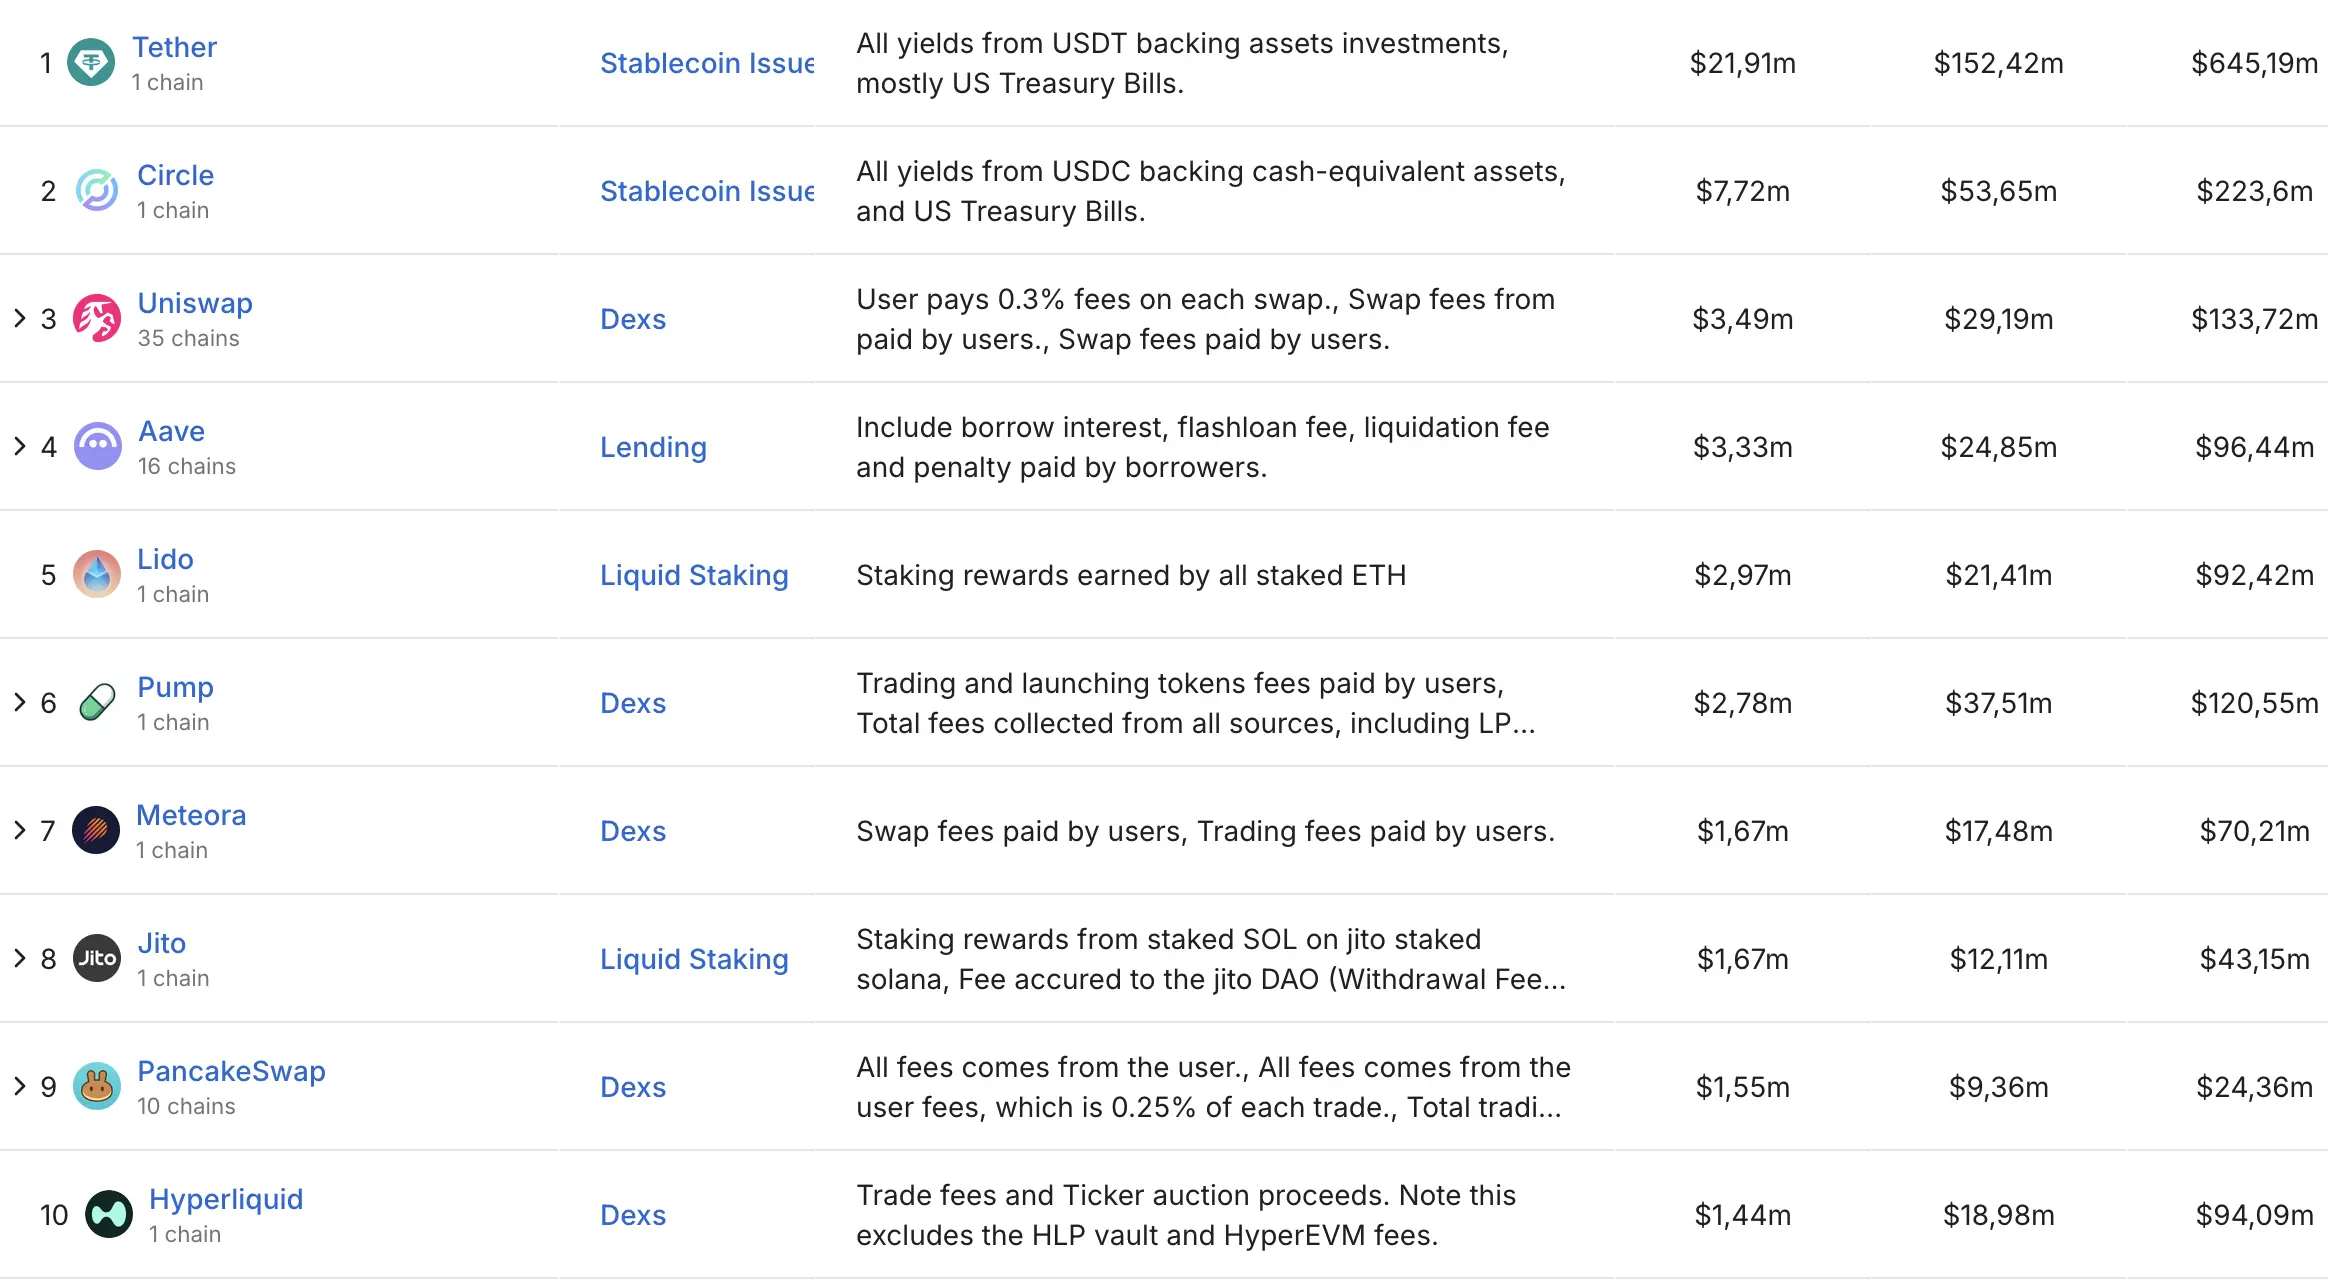Open the Lending category link
This screenshot has height=1280, width=2328.
pos(653,447)
